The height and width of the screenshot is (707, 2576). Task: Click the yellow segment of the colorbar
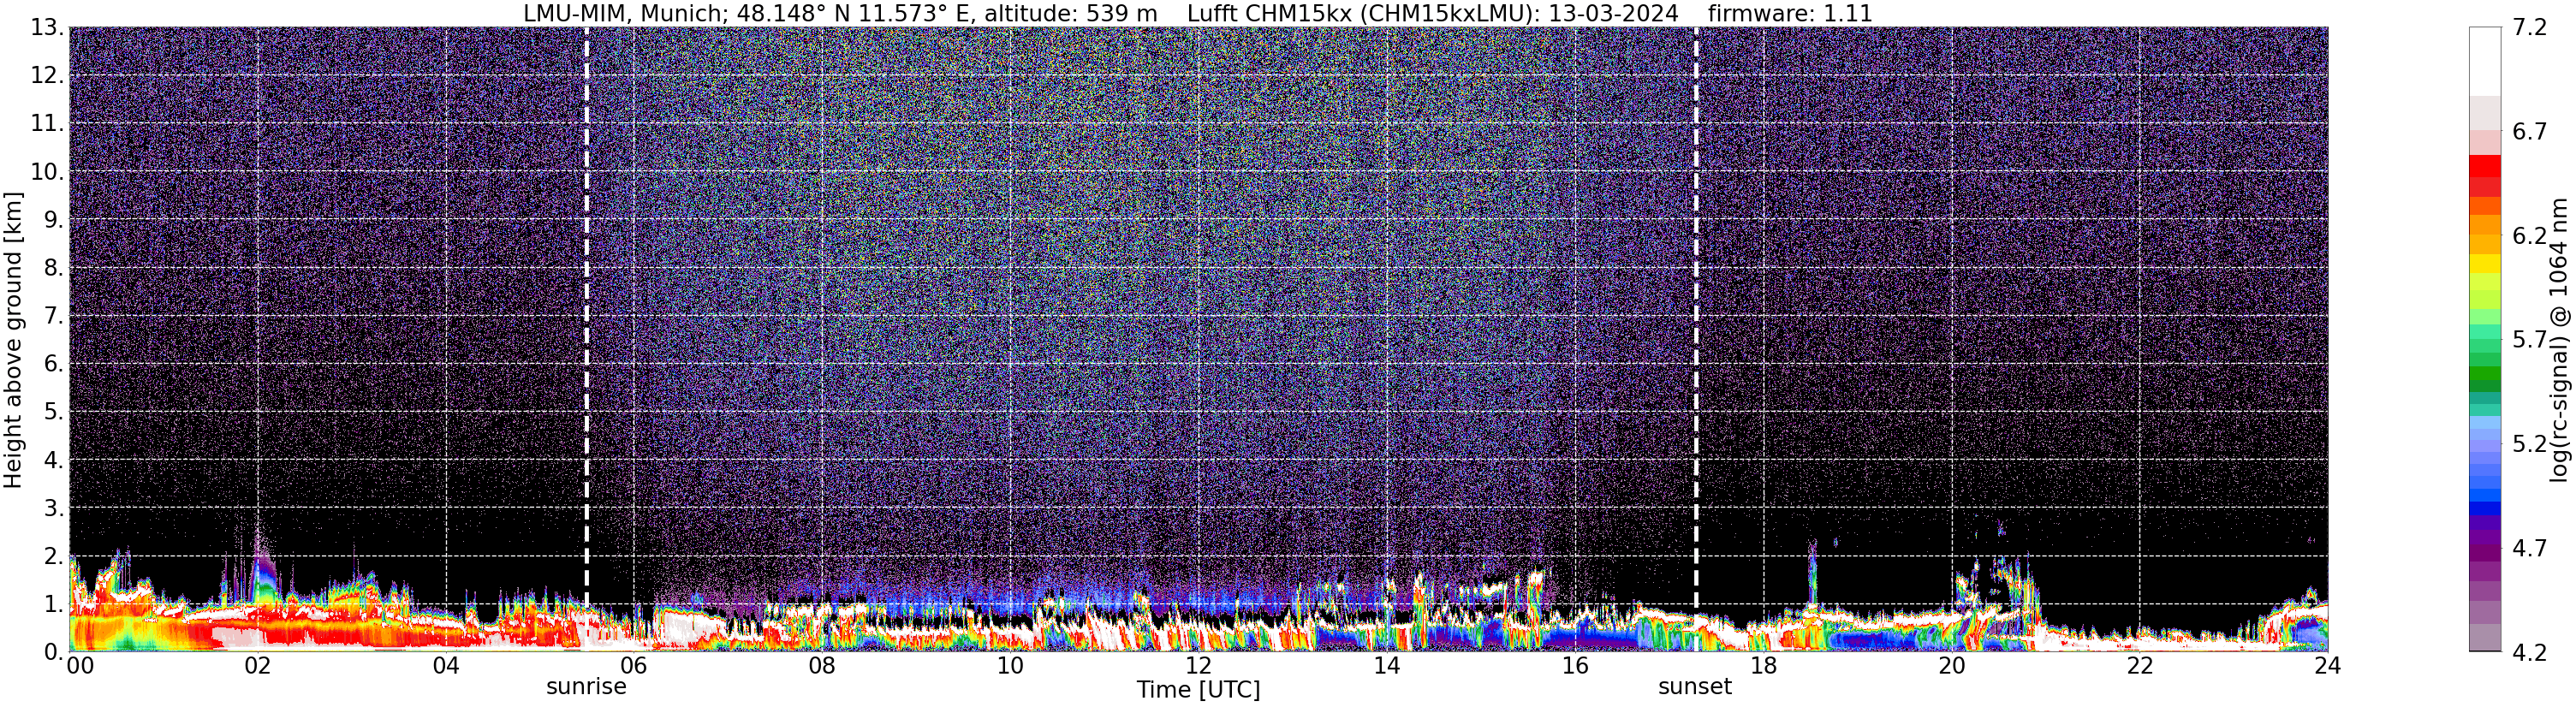click(2485, 264)
